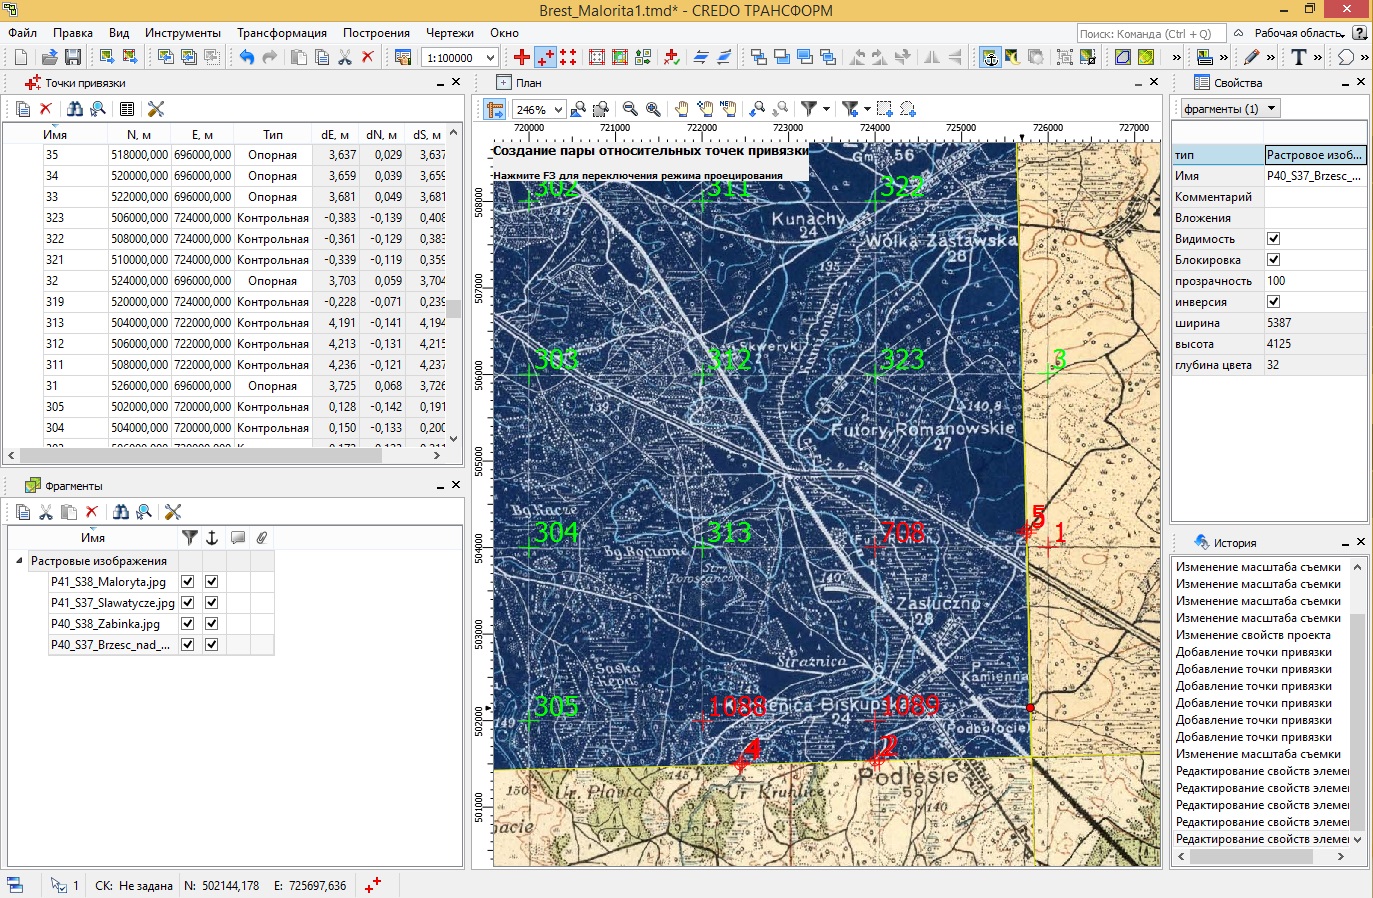1373x898 pixels.
Task: Collapse the Растровые изображения tree node
Action: coord(19,561)
